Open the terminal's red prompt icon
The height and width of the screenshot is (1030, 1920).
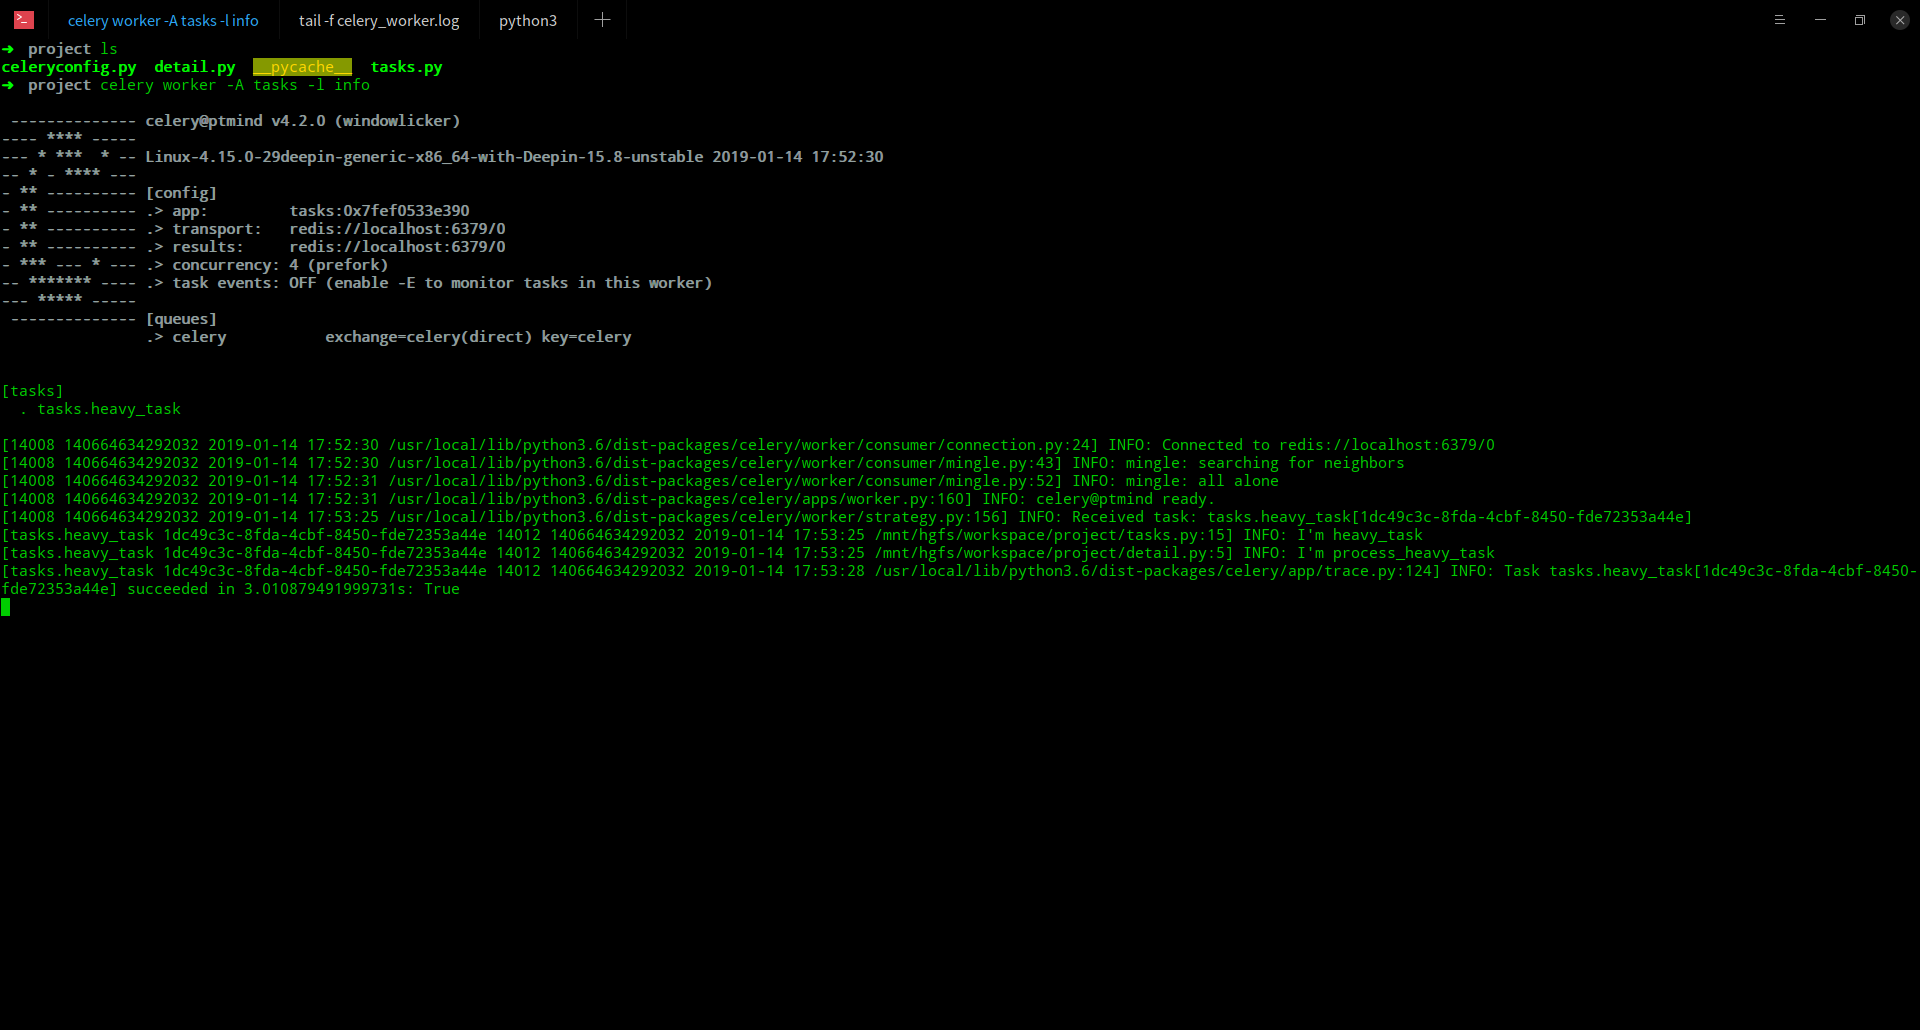tap(22, 20)
